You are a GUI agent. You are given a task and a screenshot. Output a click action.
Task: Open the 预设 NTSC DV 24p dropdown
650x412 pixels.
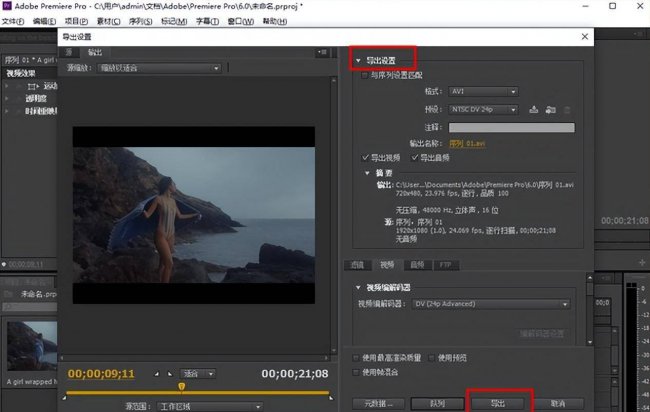(483, 109)
